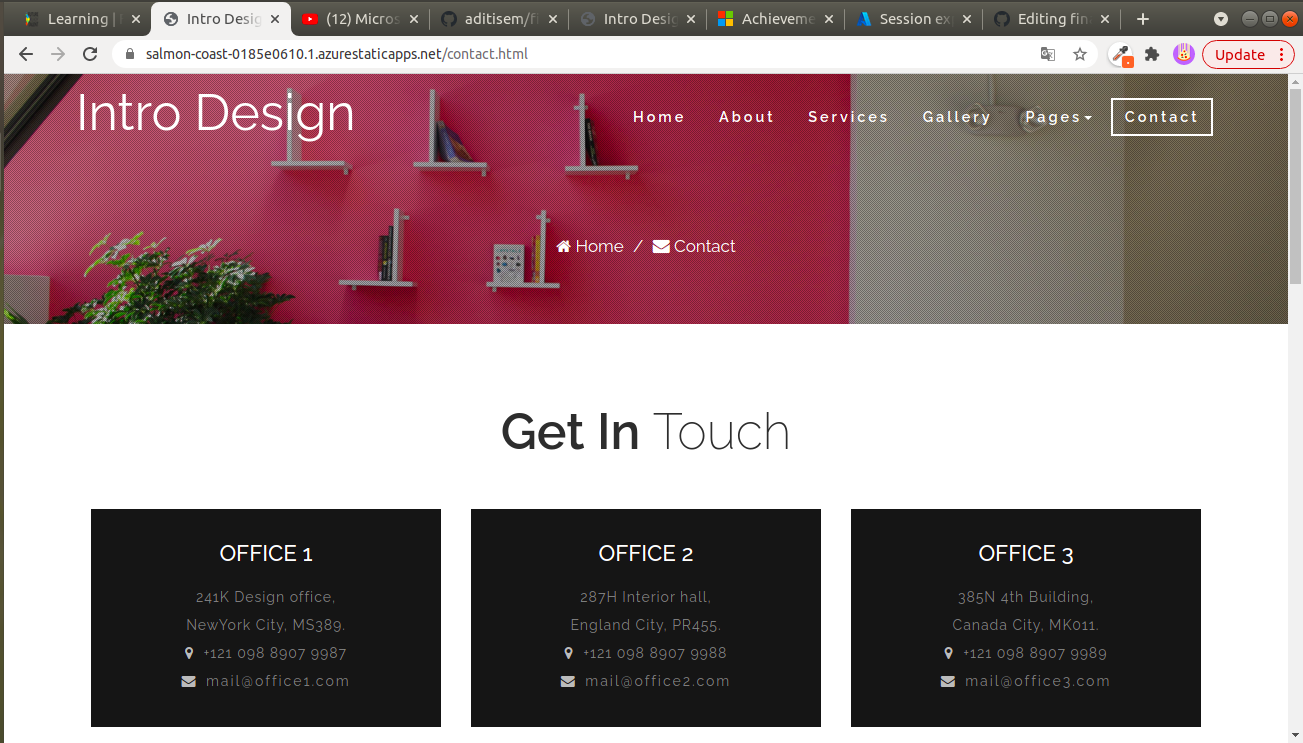
Task: Click mail@office3.com email link
Action: (1038, 681)
